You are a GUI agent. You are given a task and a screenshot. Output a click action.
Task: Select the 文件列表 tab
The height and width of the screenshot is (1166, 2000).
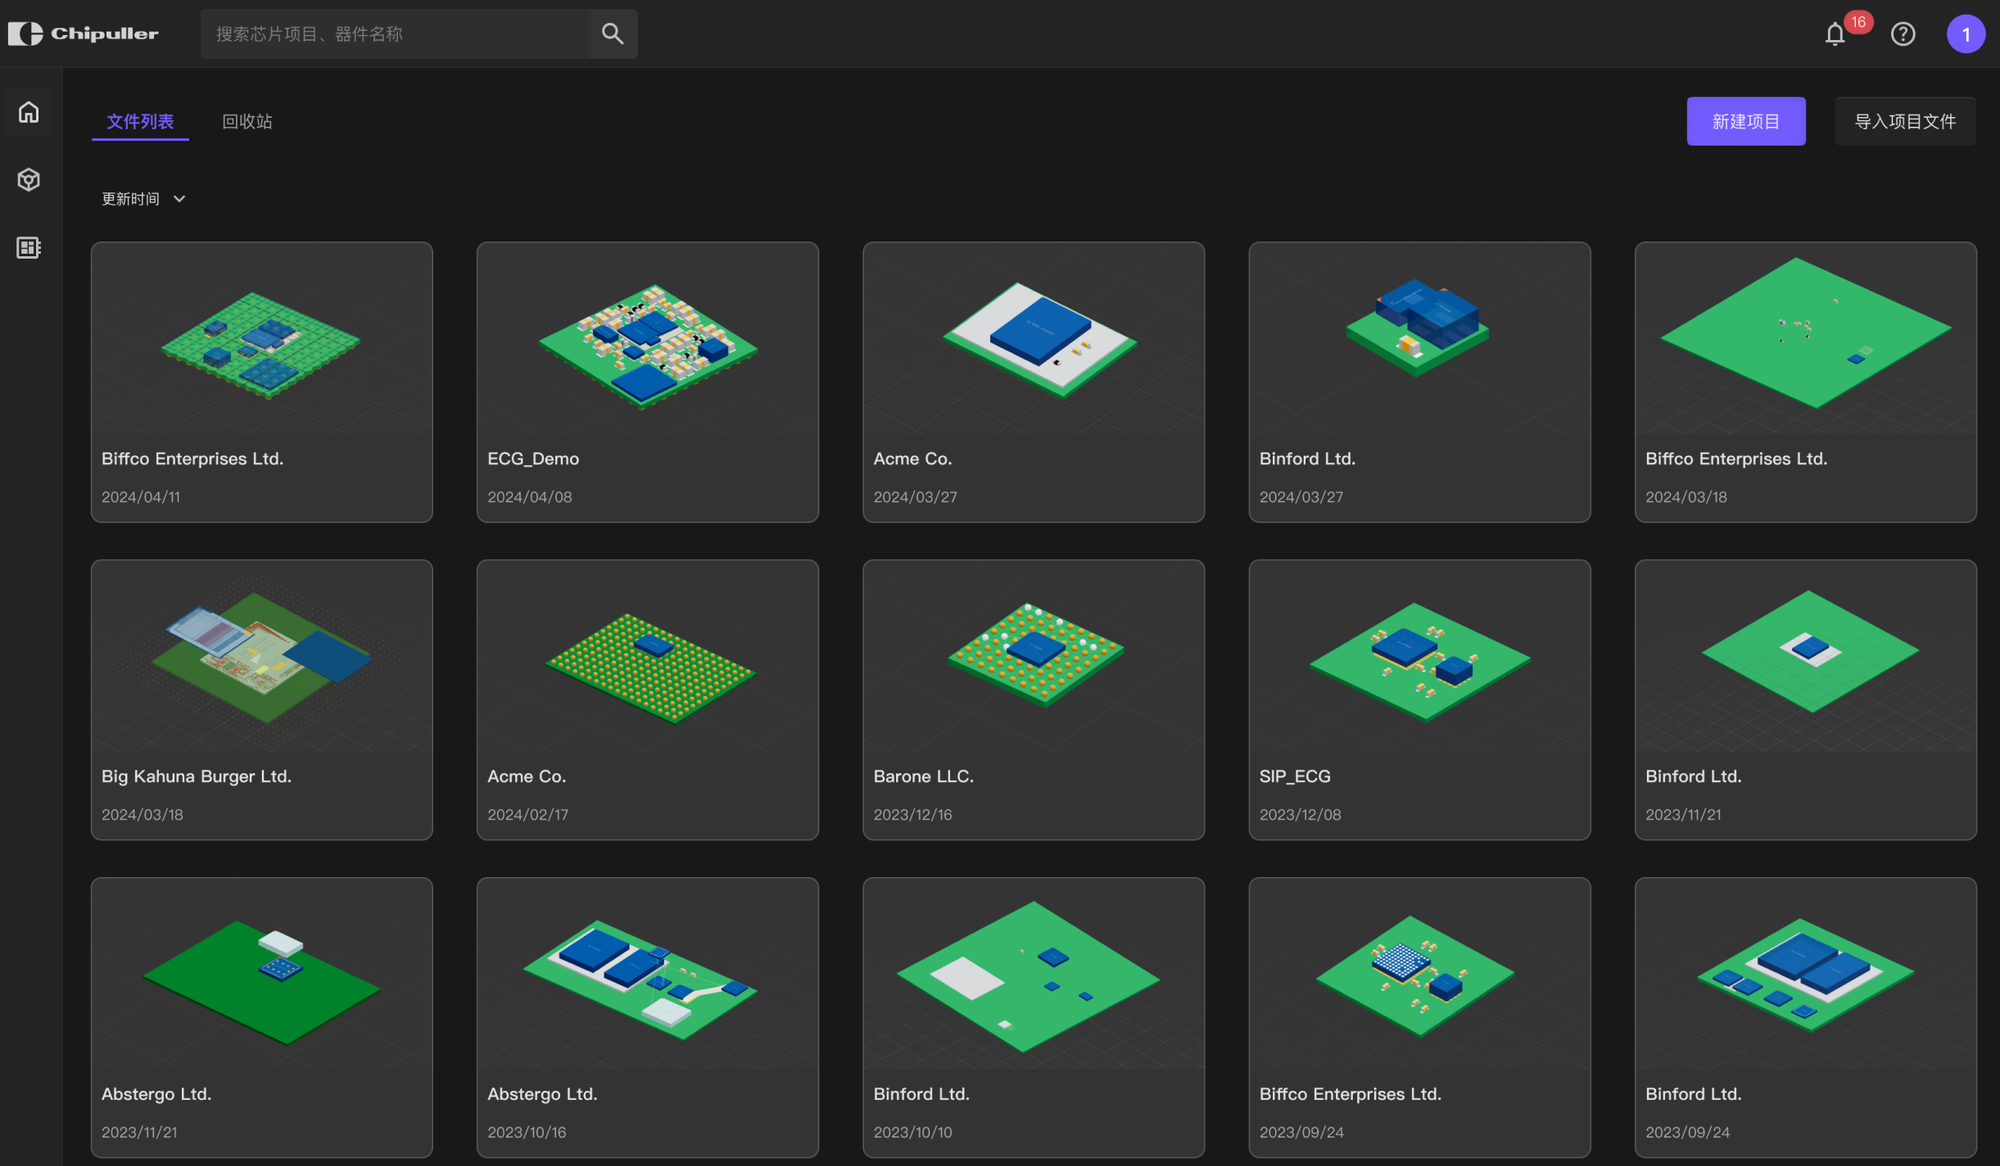[140, 121]
